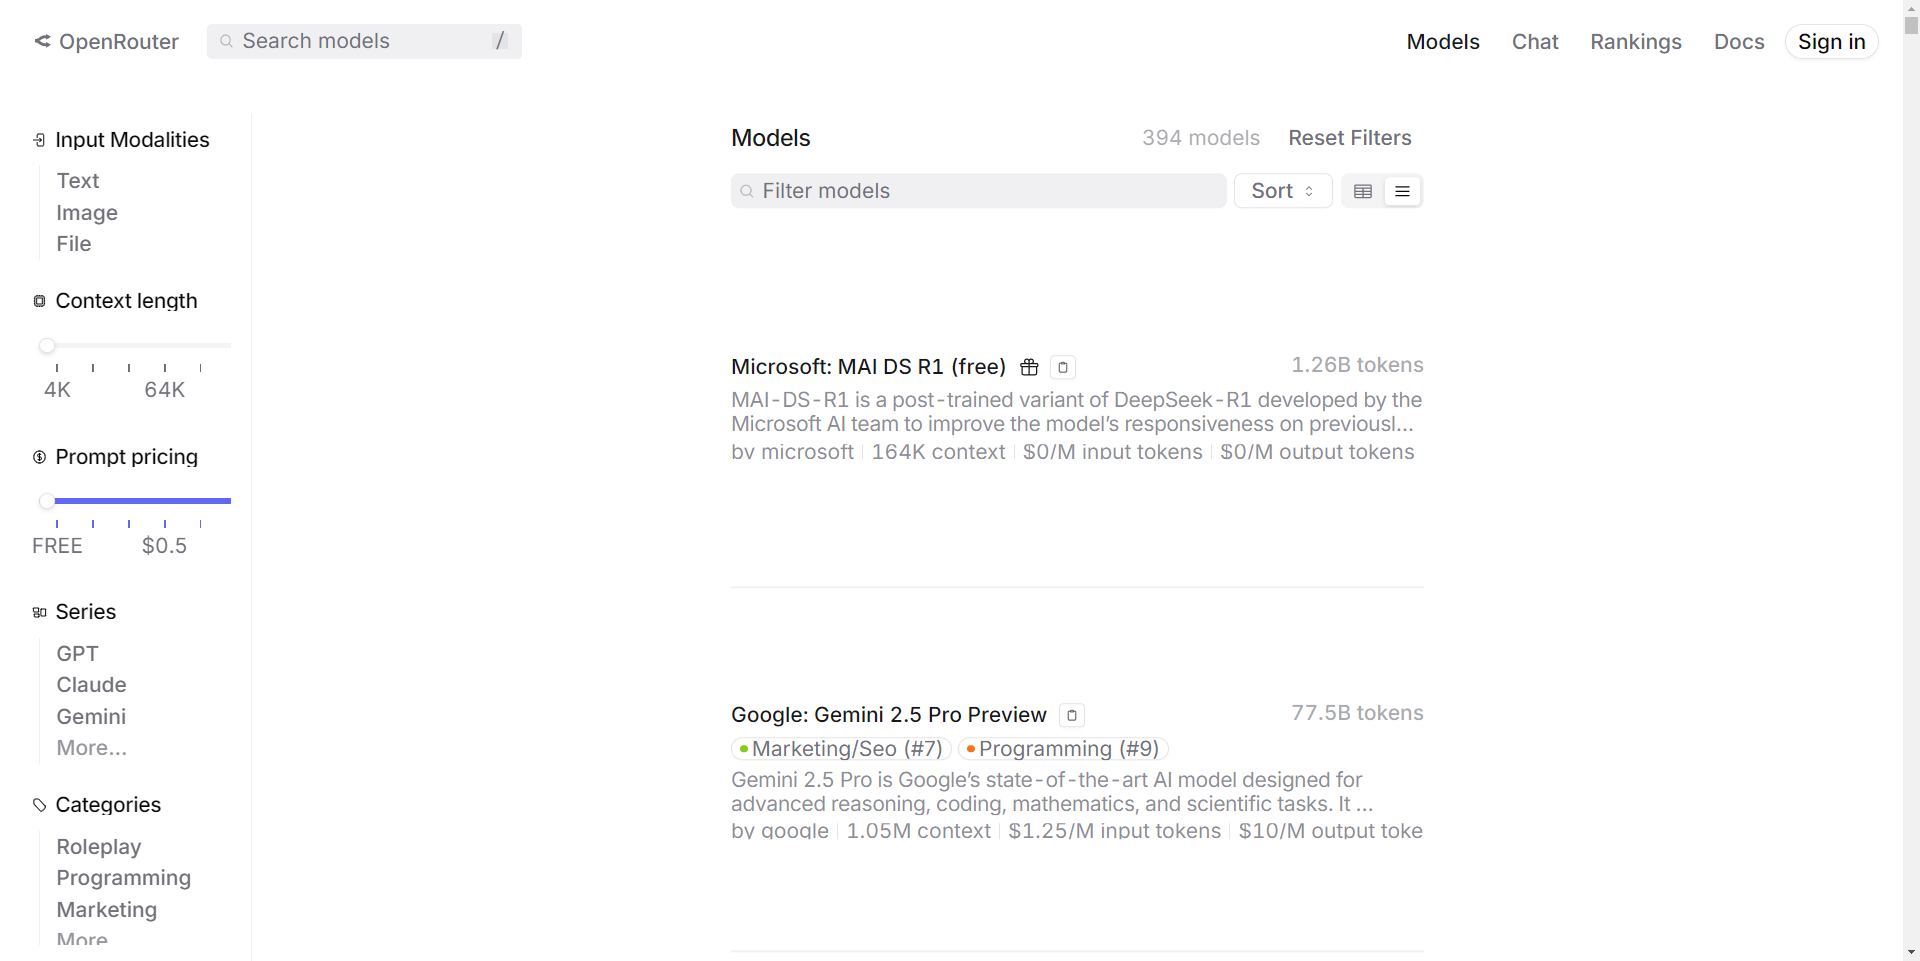1920x961 pixels.
Task: Open the Sort dropdown
Action: pyautogui.click(x=1283, y=191)
